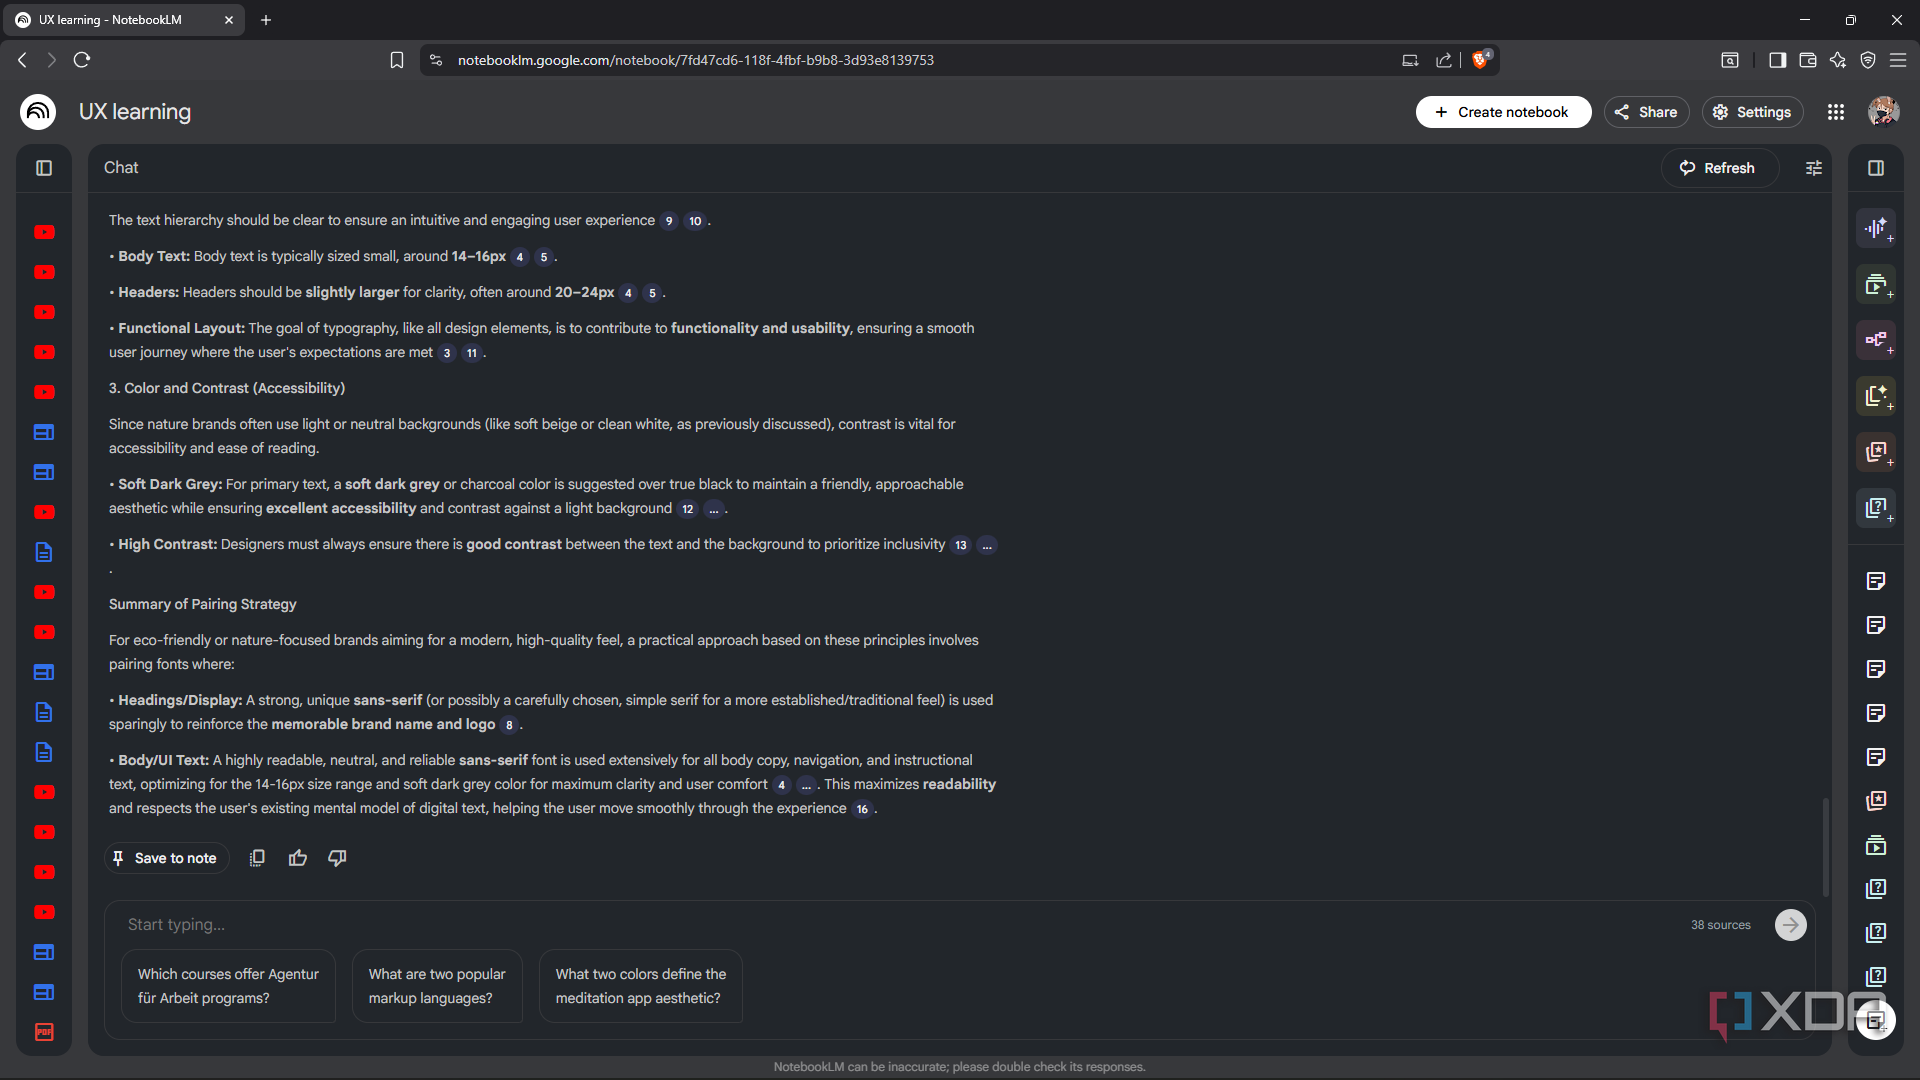Generate Flashcards using the Studio plus icon

(1876, 452)
